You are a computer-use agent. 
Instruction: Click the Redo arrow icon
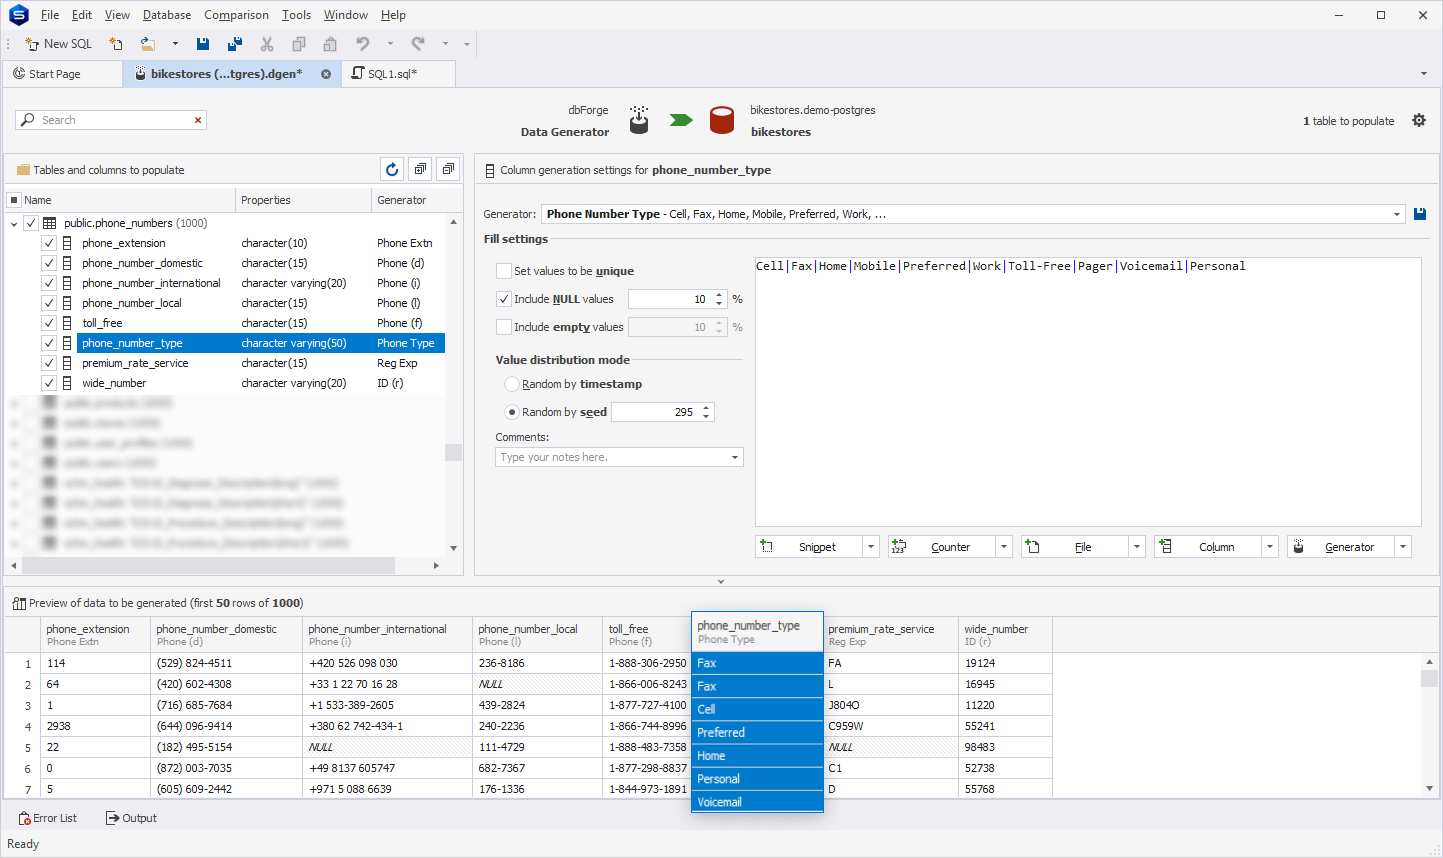418,44
